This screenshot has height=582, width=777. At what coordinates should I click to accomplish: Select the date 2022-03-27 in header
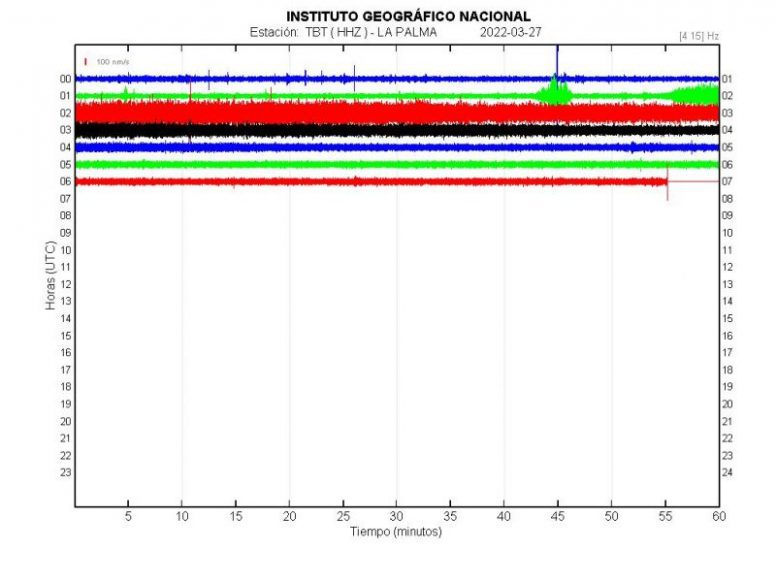[510, 32]
